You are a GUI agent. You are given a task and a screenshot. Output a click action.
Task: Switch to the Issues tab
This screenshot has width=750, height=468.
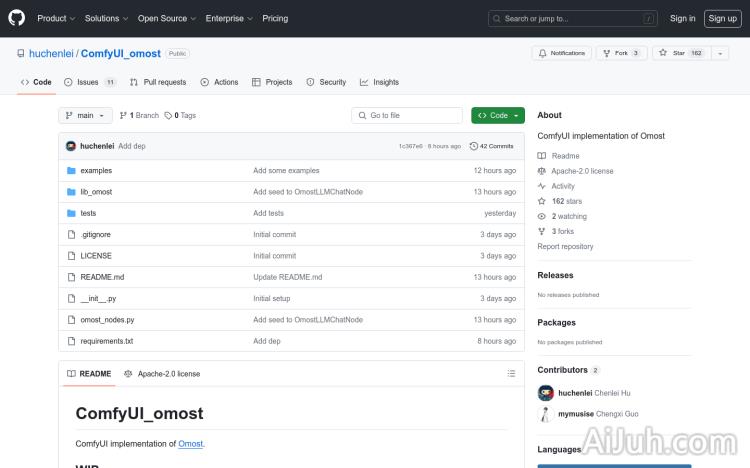[89, 82]
